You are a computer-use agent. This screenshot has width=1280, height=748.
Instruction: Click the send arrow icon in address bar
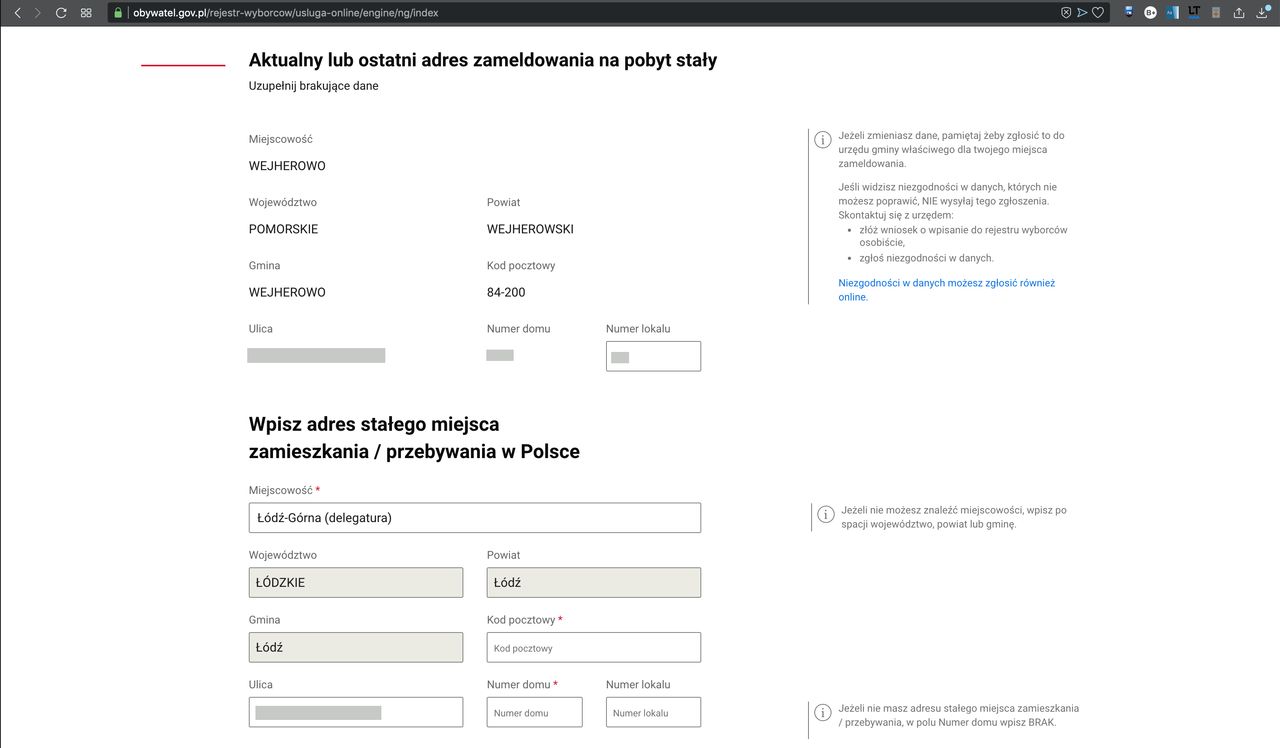pyautogui.click(x=1082, y=13)
